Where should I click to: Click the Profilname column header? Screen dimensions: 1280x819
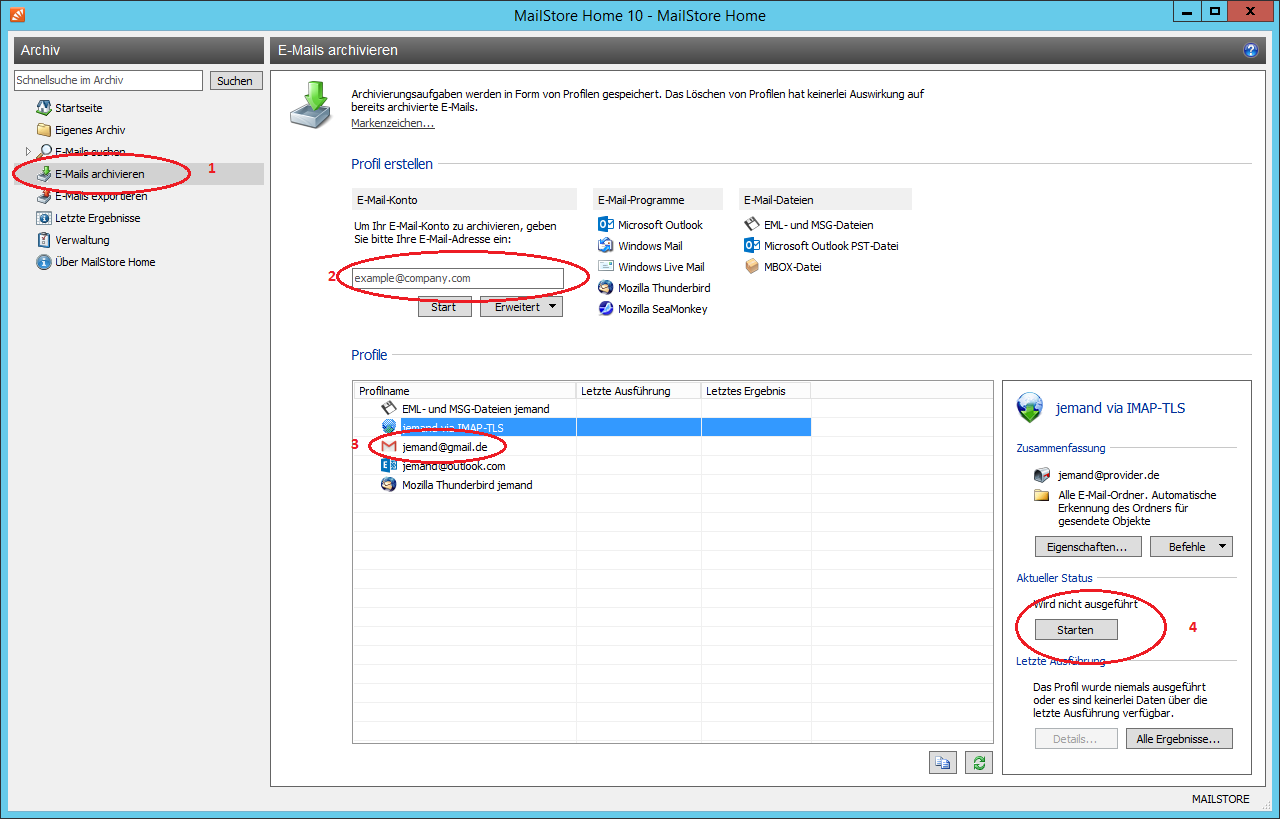(x=465, y=391)
